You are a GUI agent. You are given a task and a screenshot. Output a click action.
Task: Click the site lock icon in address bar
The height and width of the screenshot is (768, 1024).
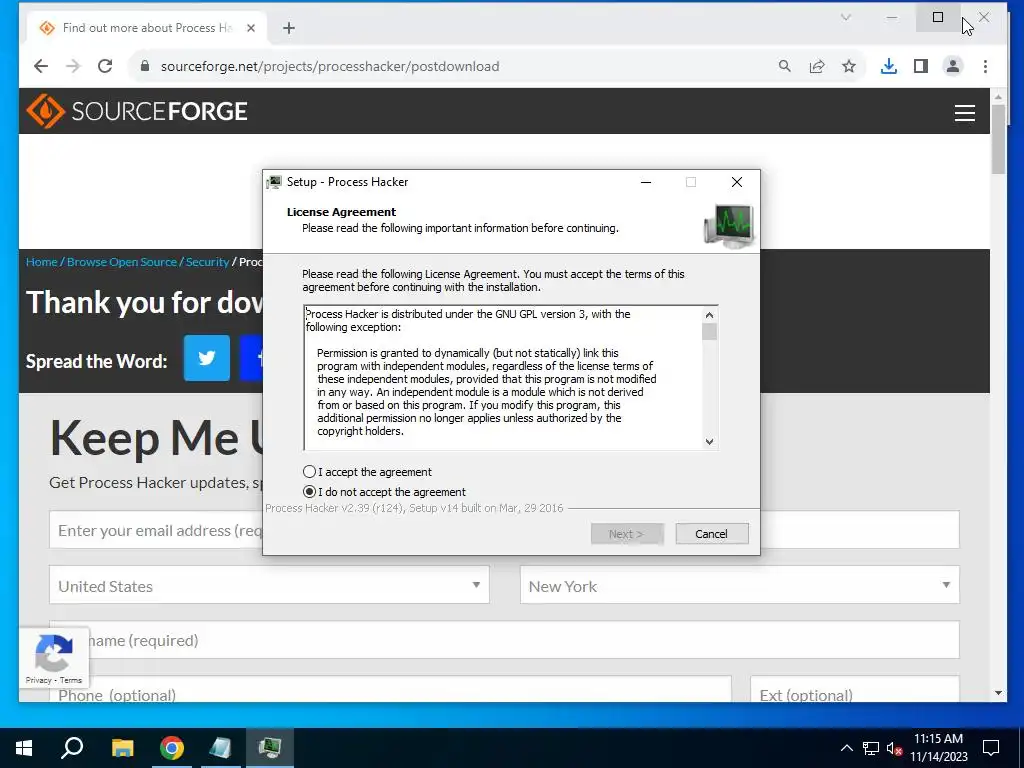145,66
